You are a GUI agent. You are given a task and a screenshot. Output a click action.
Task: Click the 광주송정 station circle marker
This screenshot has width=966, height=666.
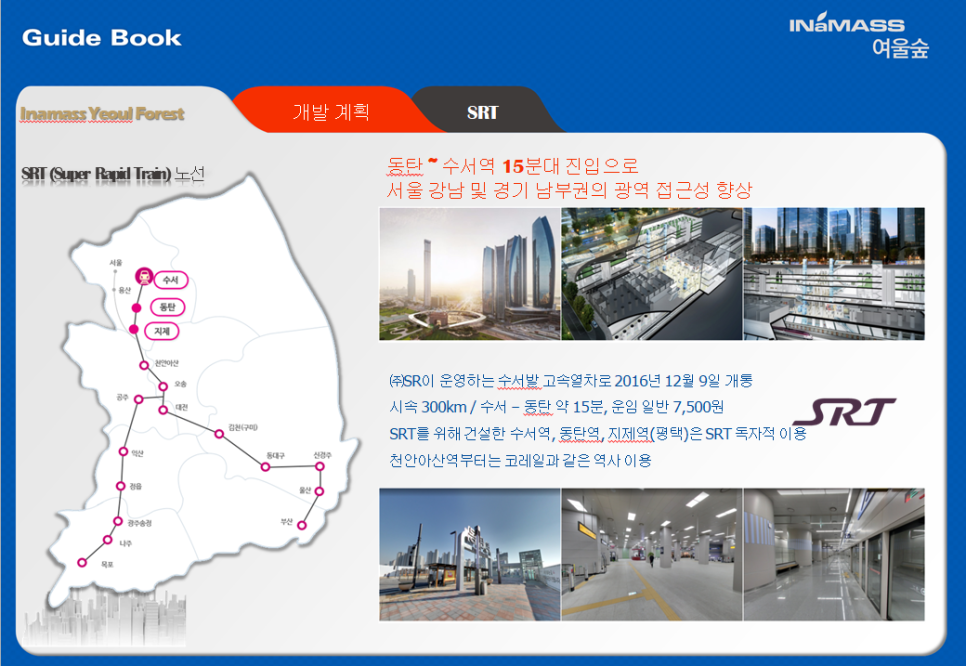click(x=118, y=521)
